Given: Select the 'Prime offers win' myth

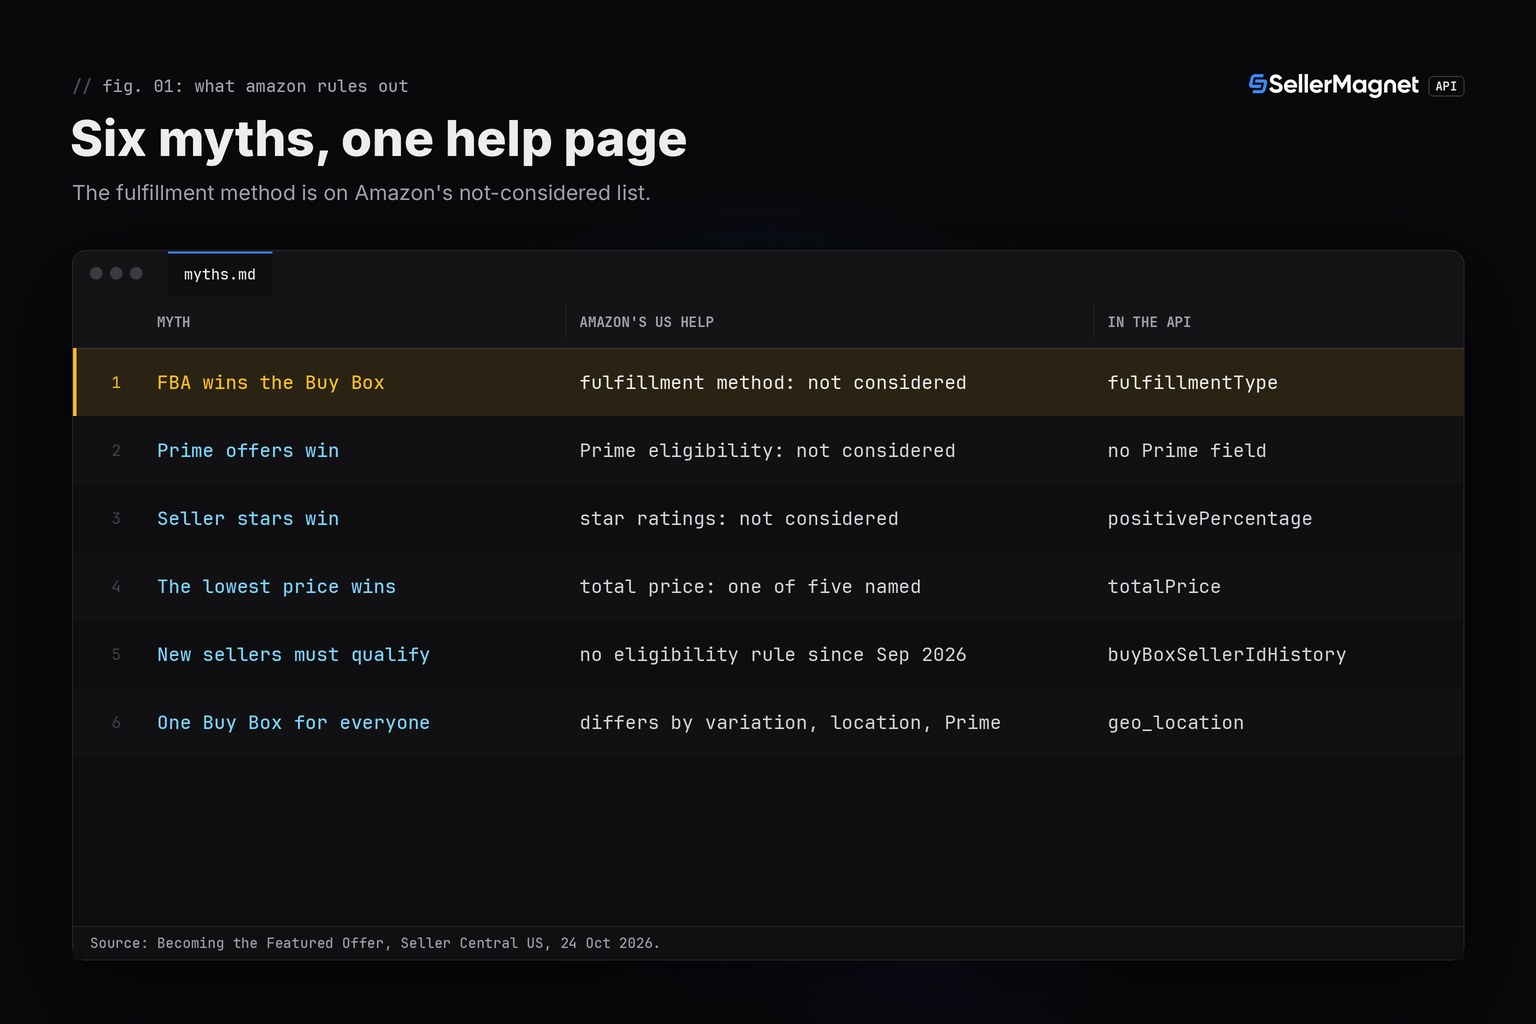Looking at the screenshot, I should (248, 451).
